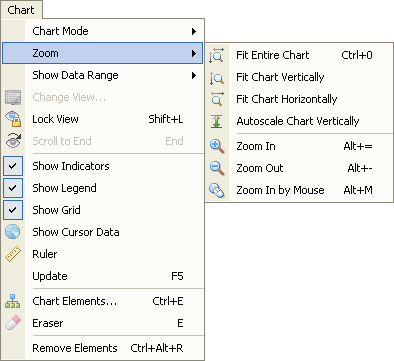The image size is (394, 361).
Task: Activate the Eraser tool entry
Action: point(103,323)
